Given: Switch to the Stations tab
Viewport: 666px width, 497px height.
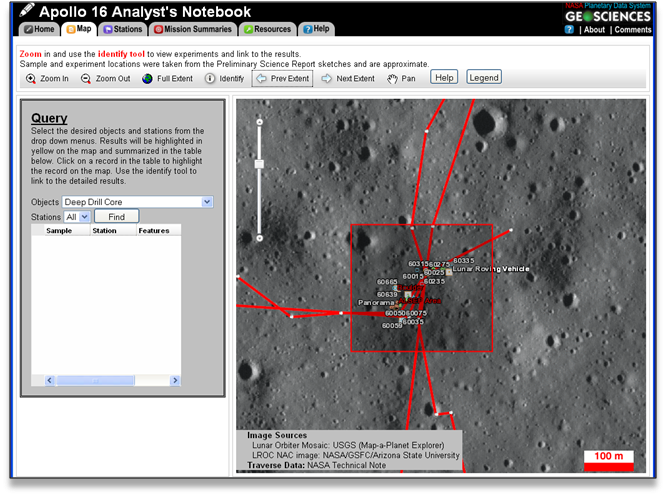Looking at the screenshot, I should click(x=122, y=29).
